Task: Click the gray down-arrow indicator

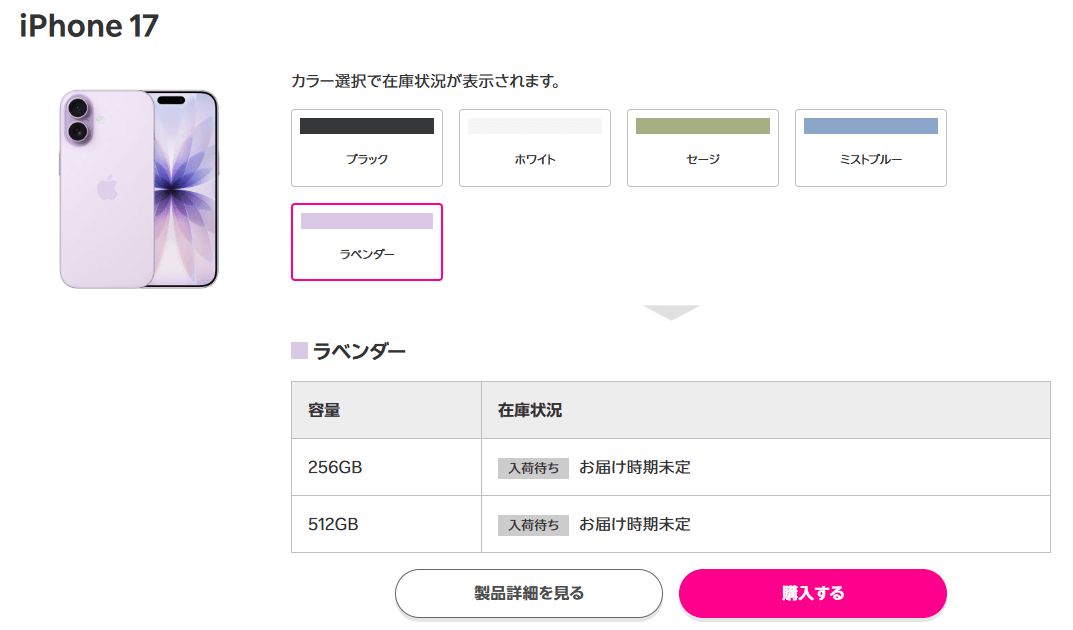Action: tap(671, 312)
